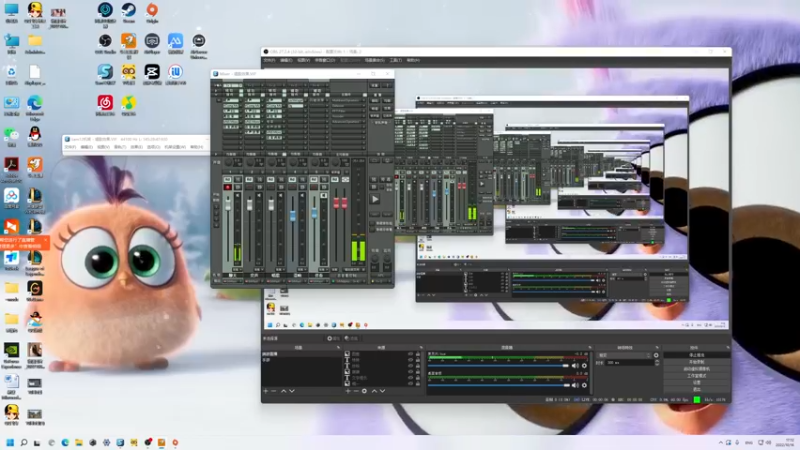Pop out the OBS Audio Mixer dock panel
The width and height of the screenshot is (800, 450).
pyautogui.click(x=590, y=347)
